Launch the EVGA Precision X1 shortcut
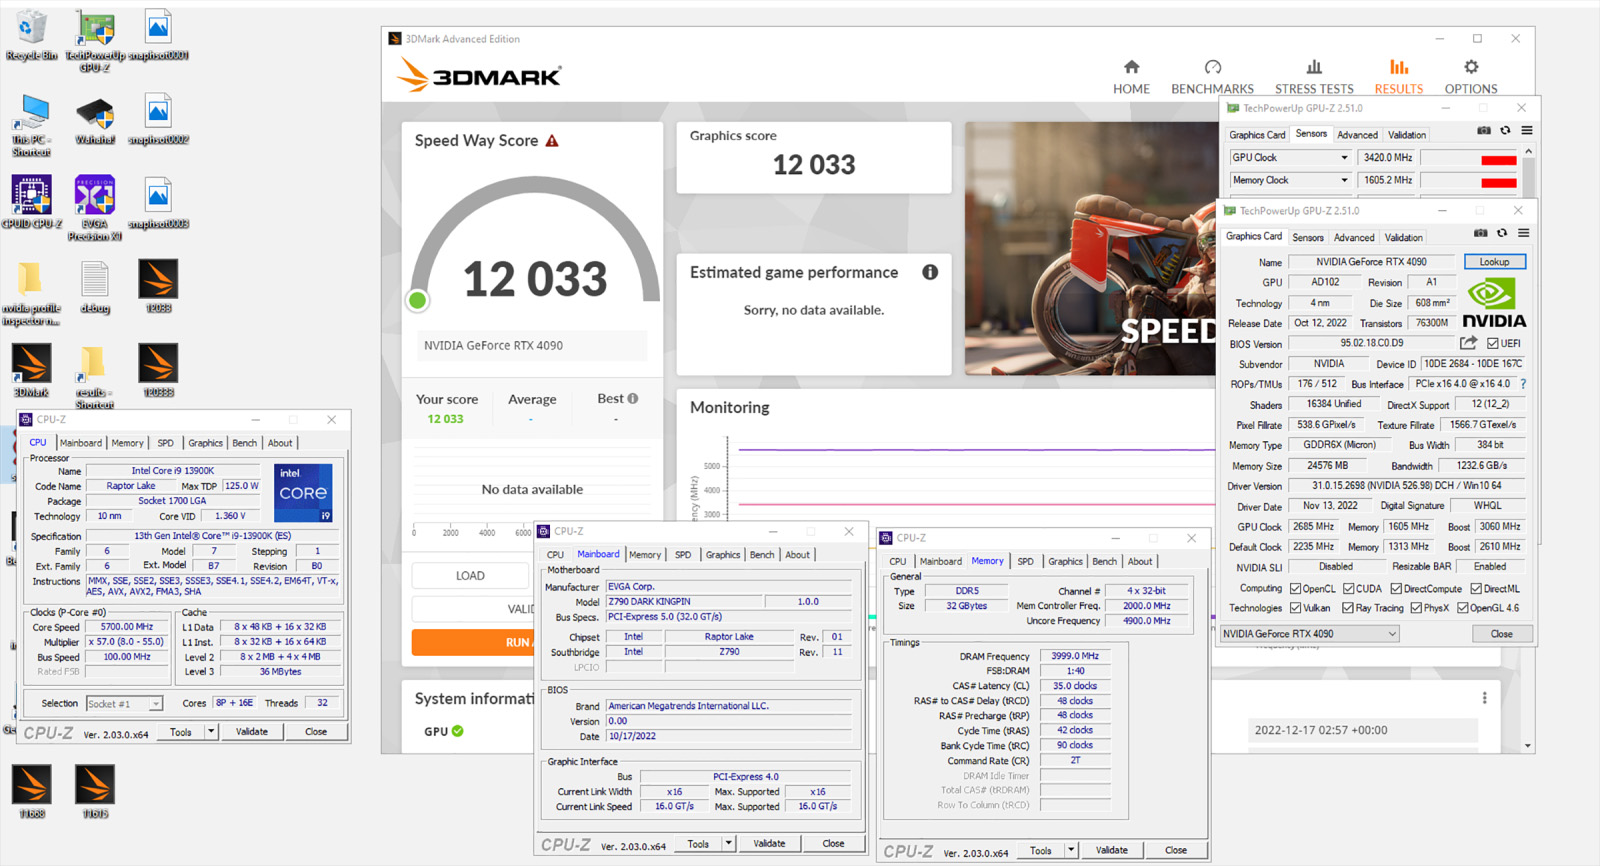Viewport: 1600px width, 866px height. [x=95, y=209]
